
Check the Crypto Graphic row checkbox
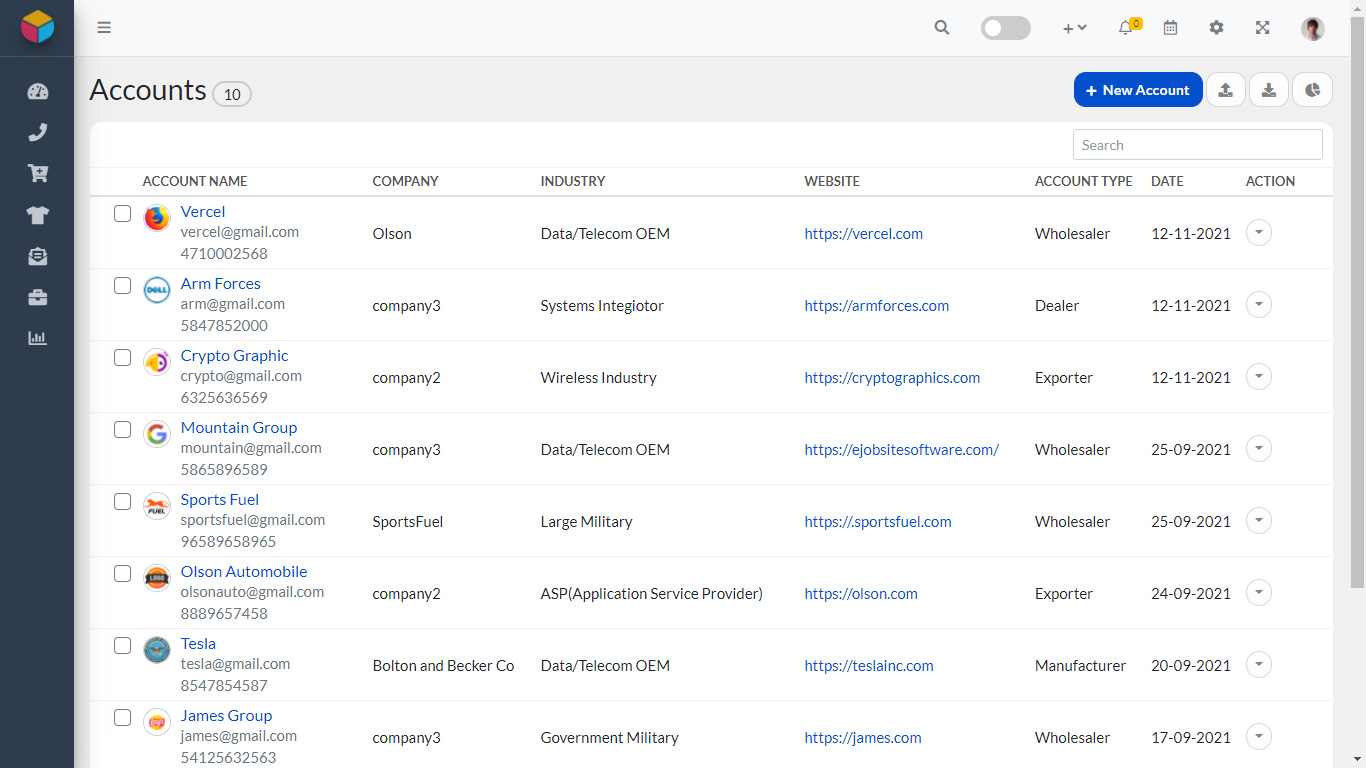[x=122, y=357]
